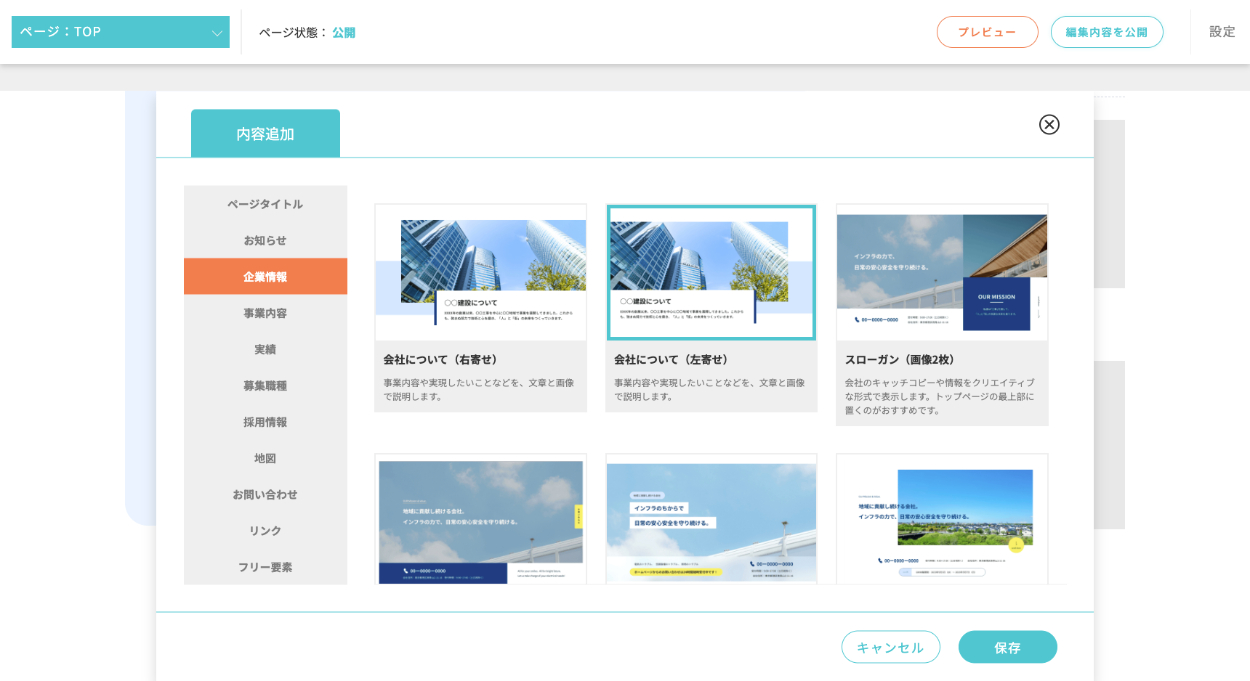Close the 内容追加 dialog with X icon
1250x681 pixels.
click(1049, 124)
